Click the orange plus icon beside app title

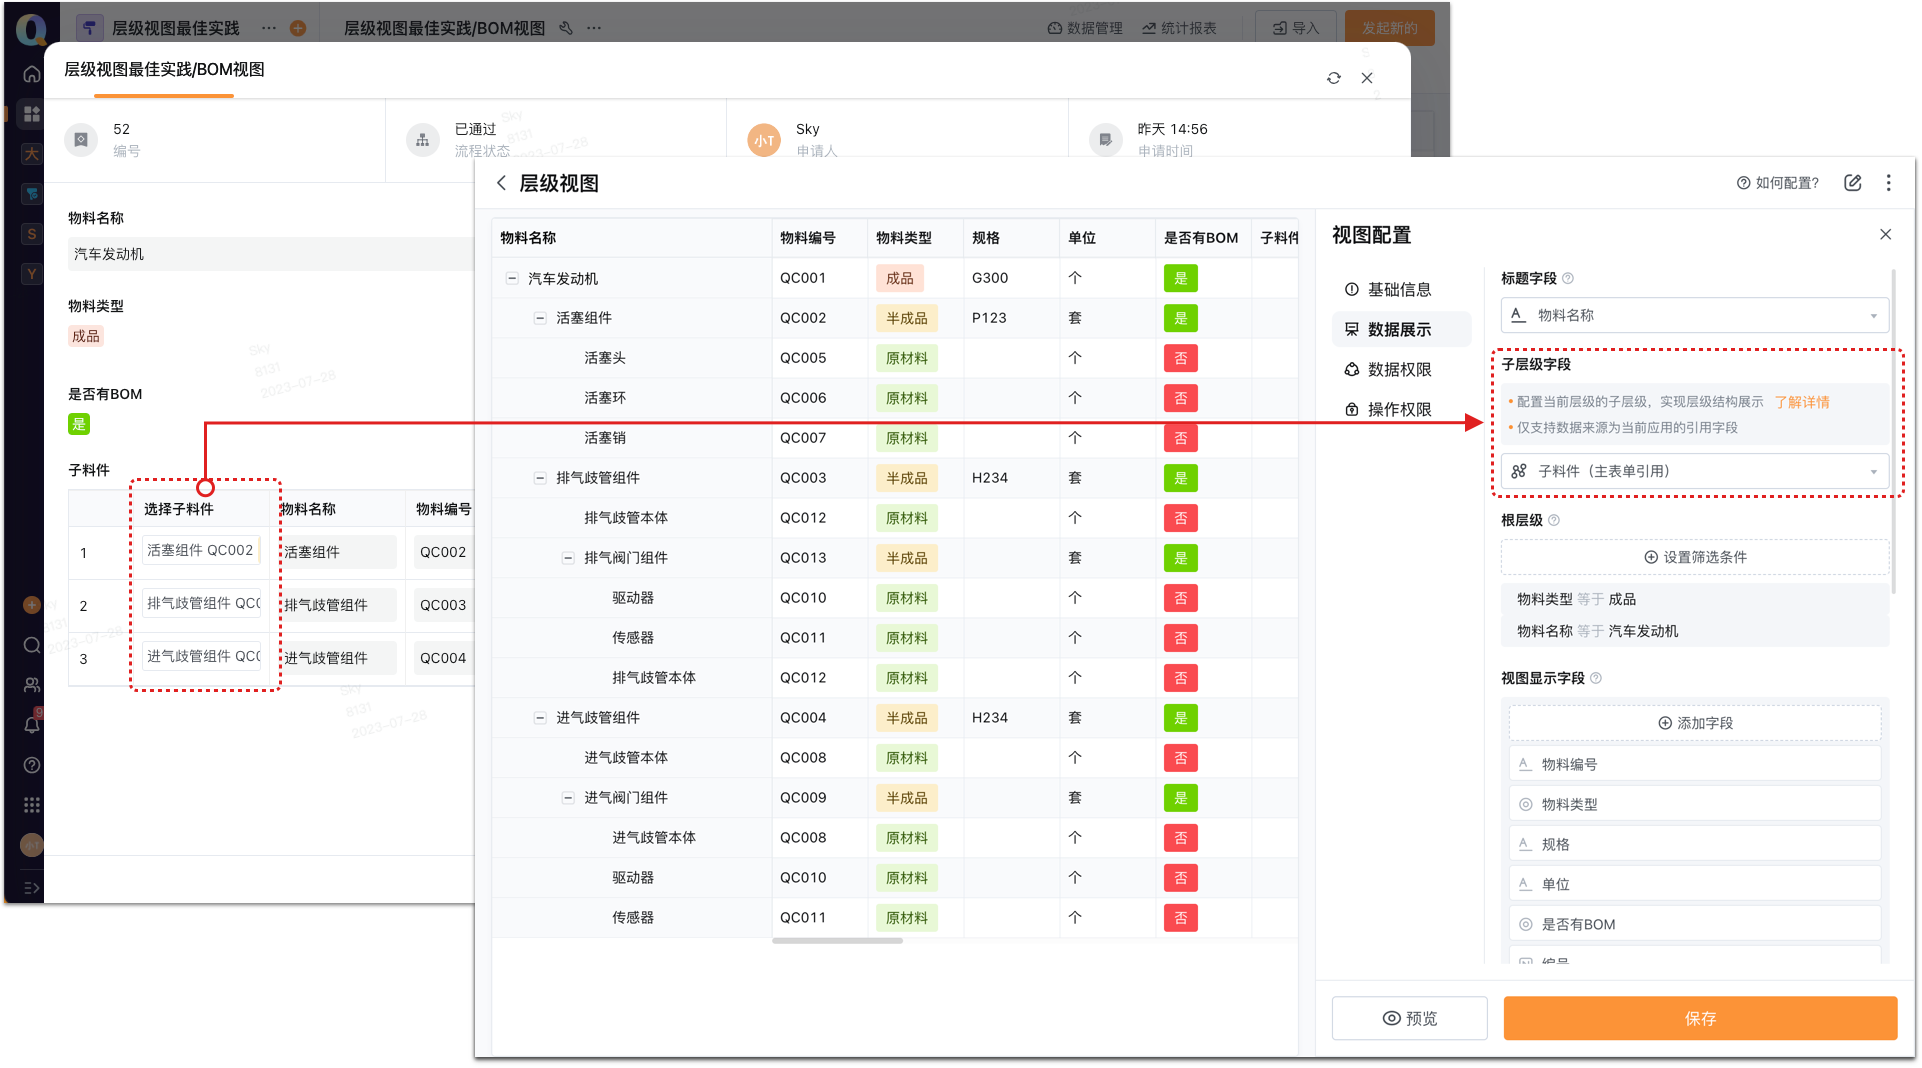click(298, 28)
